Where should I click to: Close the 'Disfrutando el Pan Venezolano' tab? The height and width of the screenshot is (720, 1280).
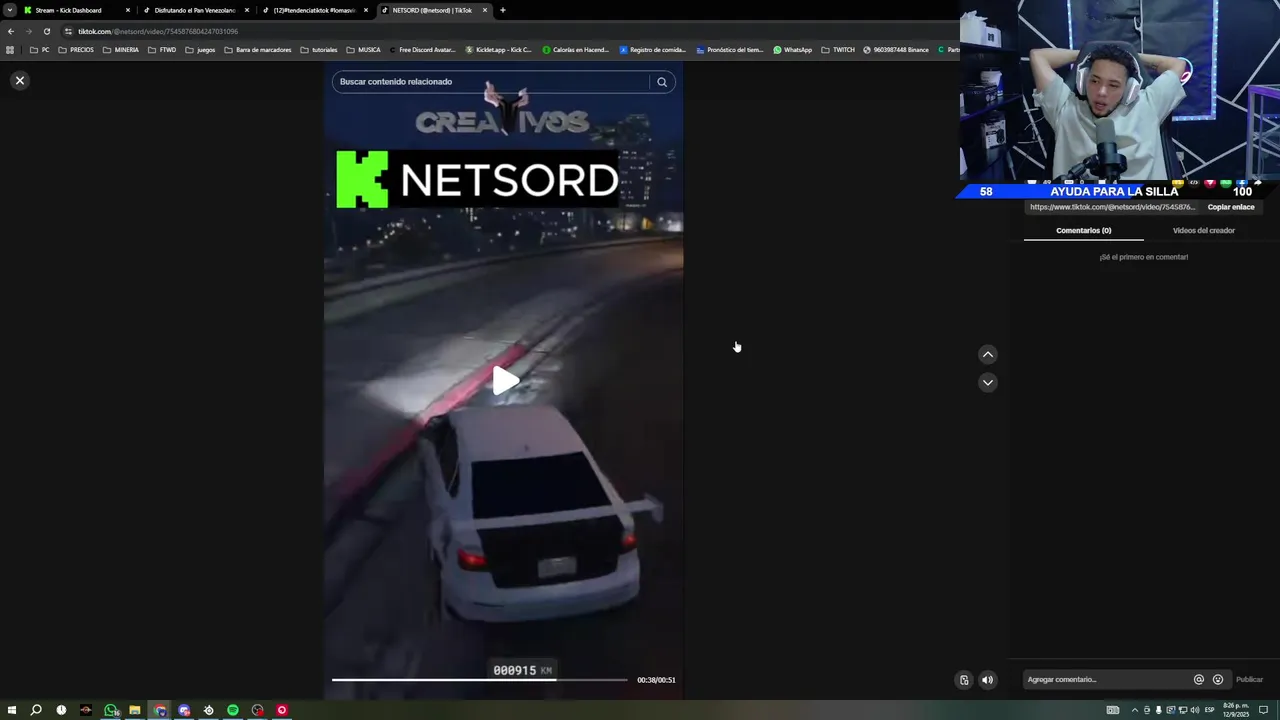(247, 10)
